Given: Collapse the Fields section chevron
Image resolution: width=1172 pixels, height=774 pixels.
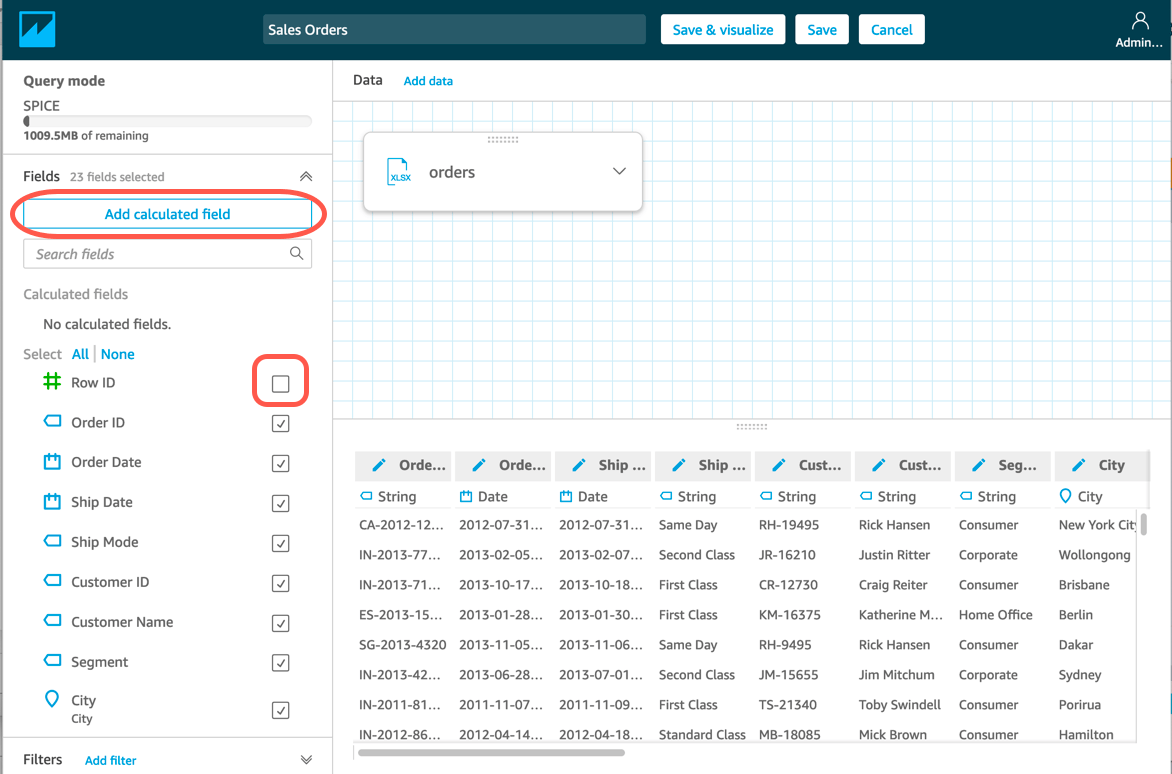Looking at the screenshot, I should click(x=306, y=175).
